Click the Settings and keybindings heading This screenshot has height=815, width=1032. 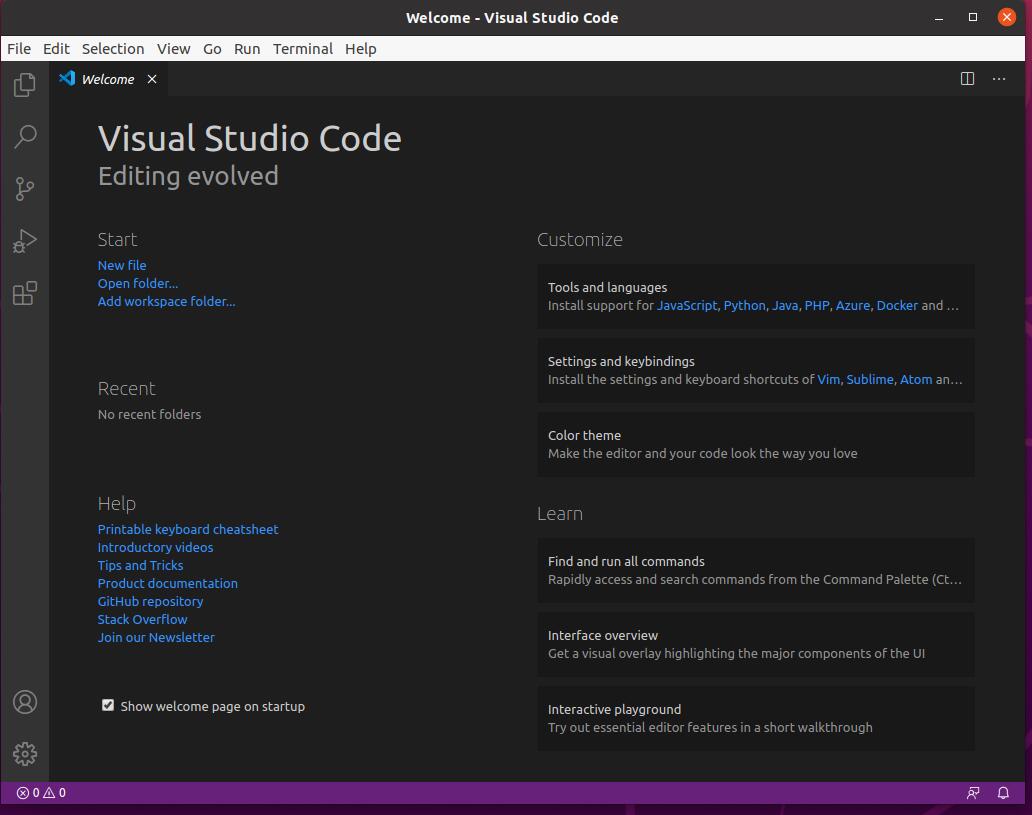coord(621,361)
